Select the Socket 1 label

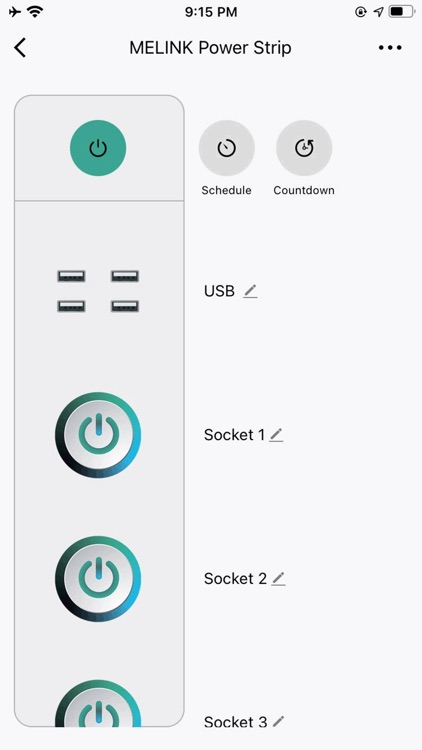click(x=234, y=435)
